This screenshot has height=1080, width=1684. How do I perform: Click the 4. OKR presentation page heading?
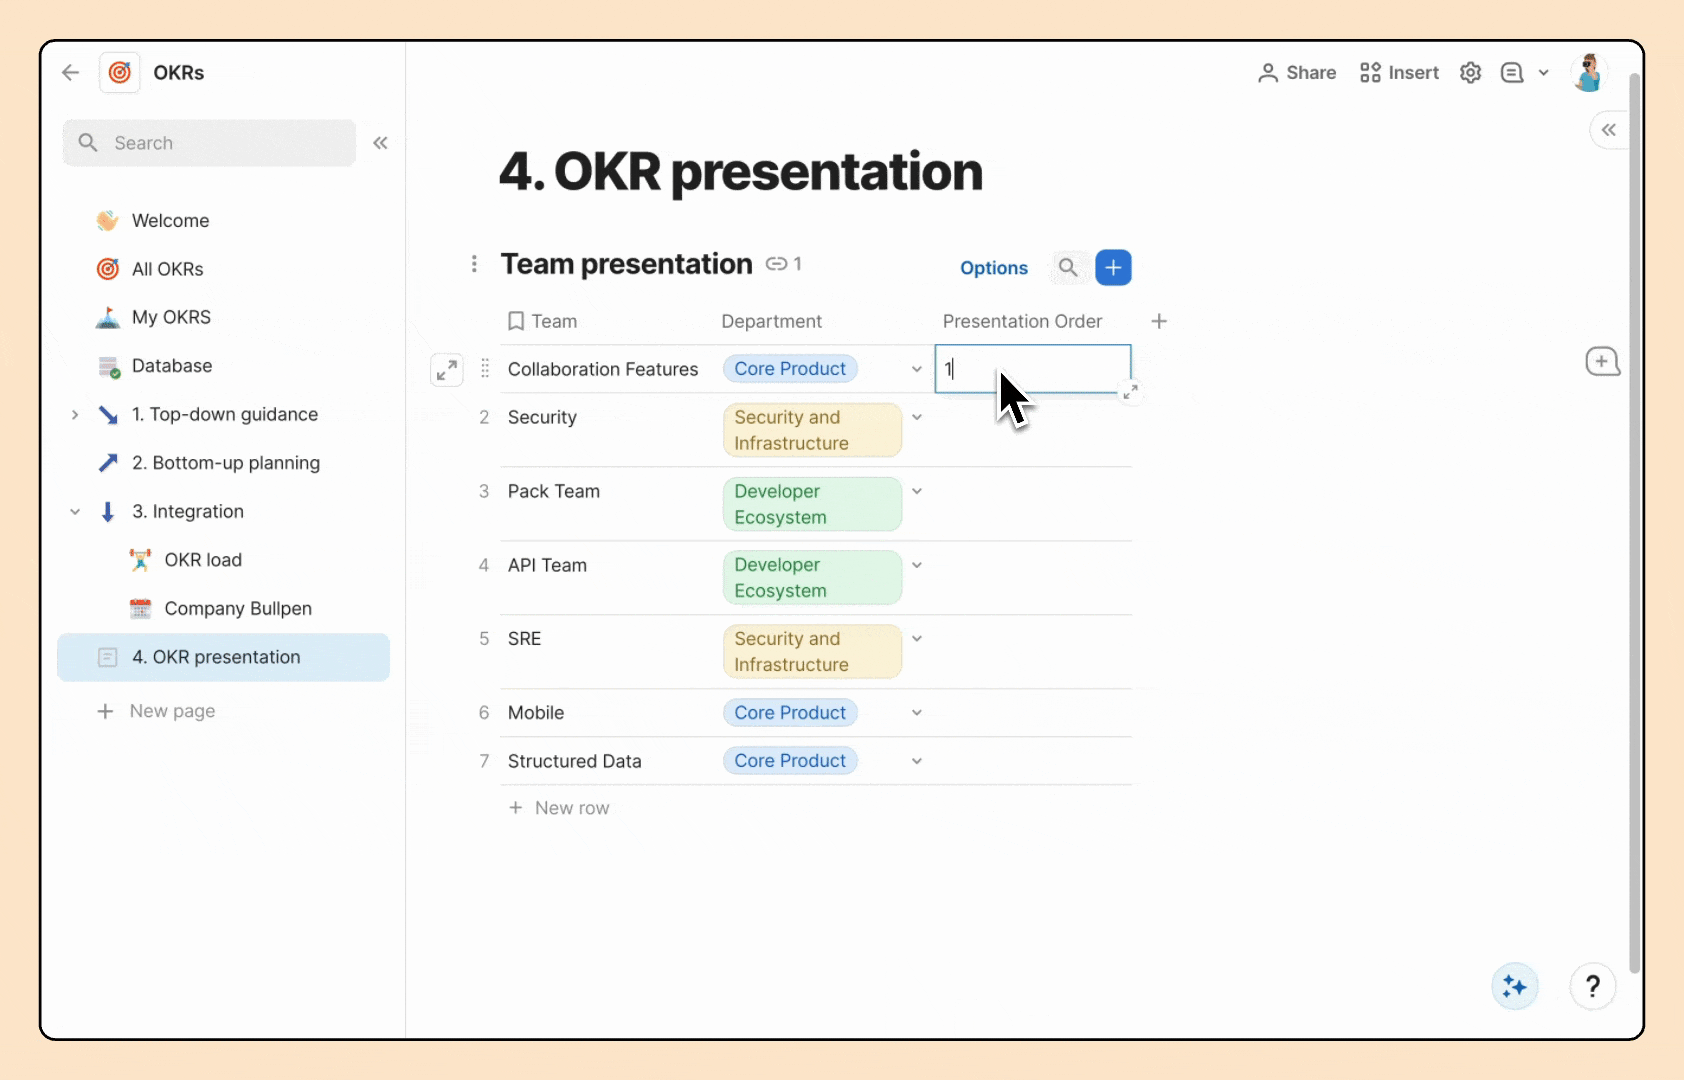click(x=741, y=172)
